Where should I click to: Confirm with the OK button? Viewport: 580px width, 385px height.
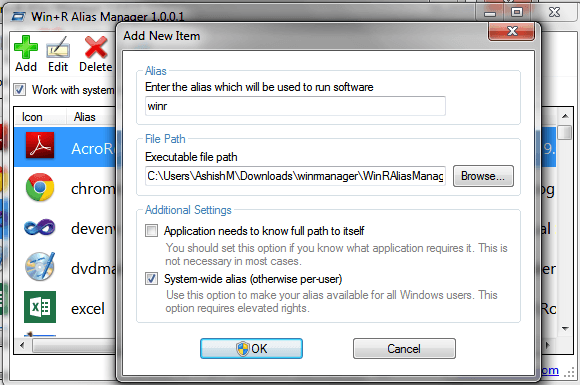point(252,348)
